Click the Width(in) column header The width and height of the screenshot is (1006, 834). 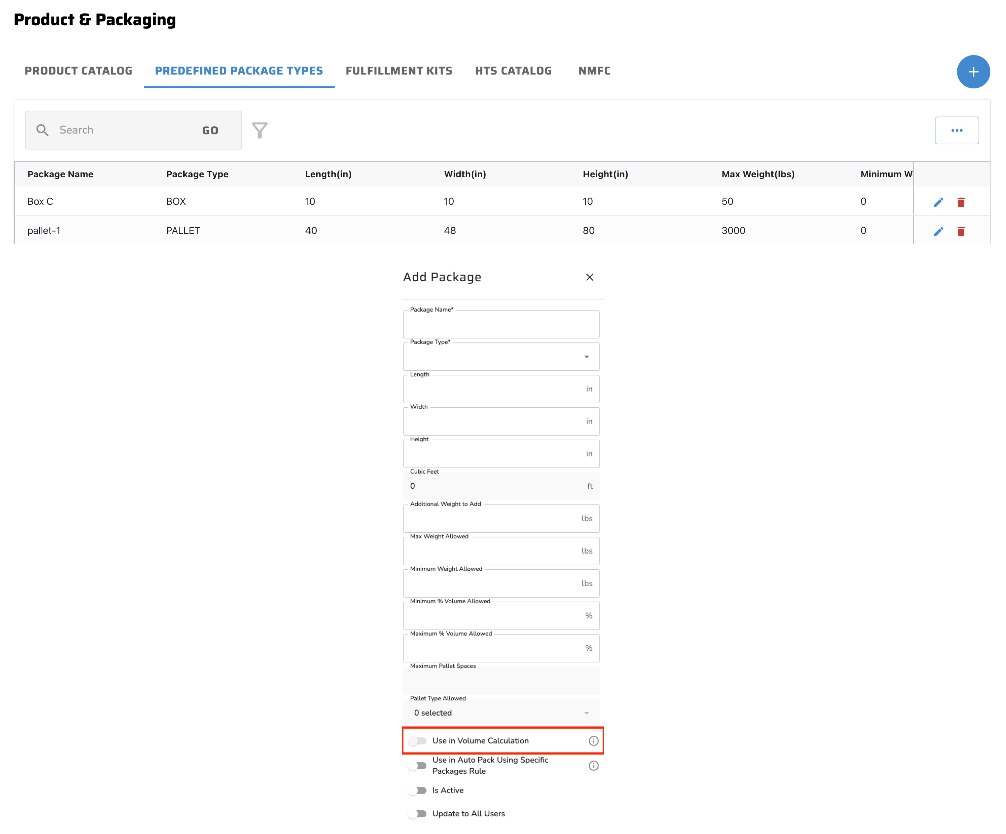pyautogui.click(x=465, y=174)
